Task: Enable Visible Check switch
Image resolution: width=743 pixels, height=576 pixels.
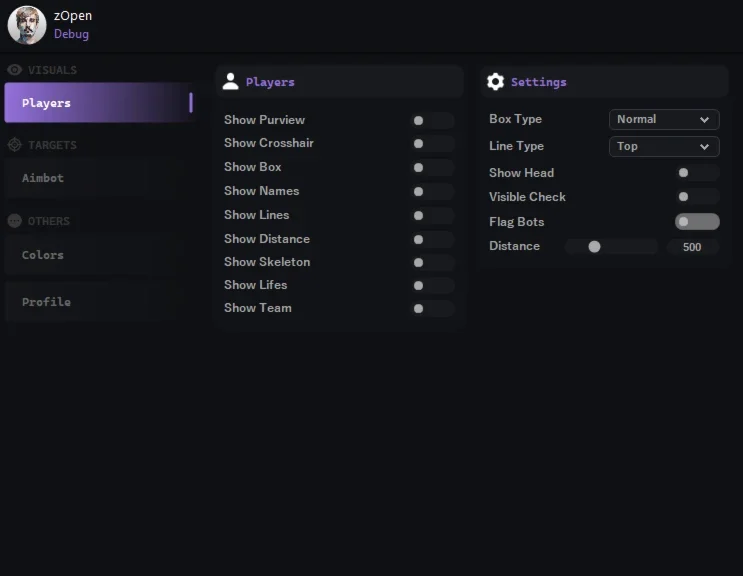Action: coord(698,197)
